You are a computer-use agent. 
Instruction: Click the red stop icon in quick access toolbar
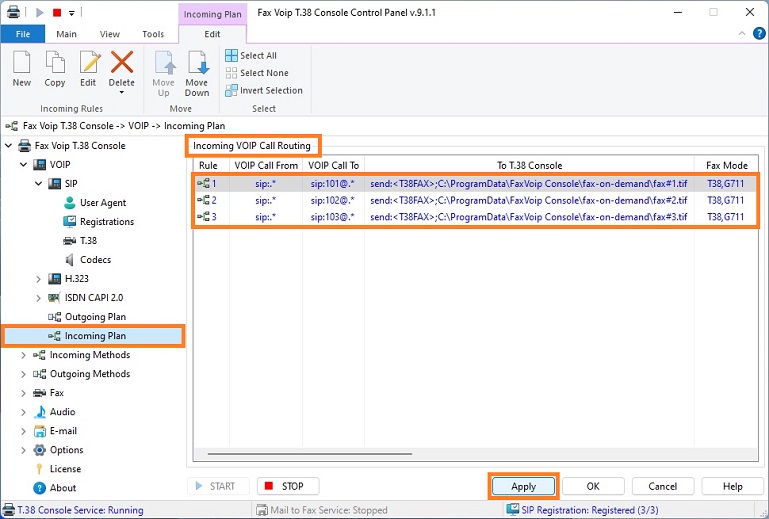pyautogui.click(x=57, y=12)
